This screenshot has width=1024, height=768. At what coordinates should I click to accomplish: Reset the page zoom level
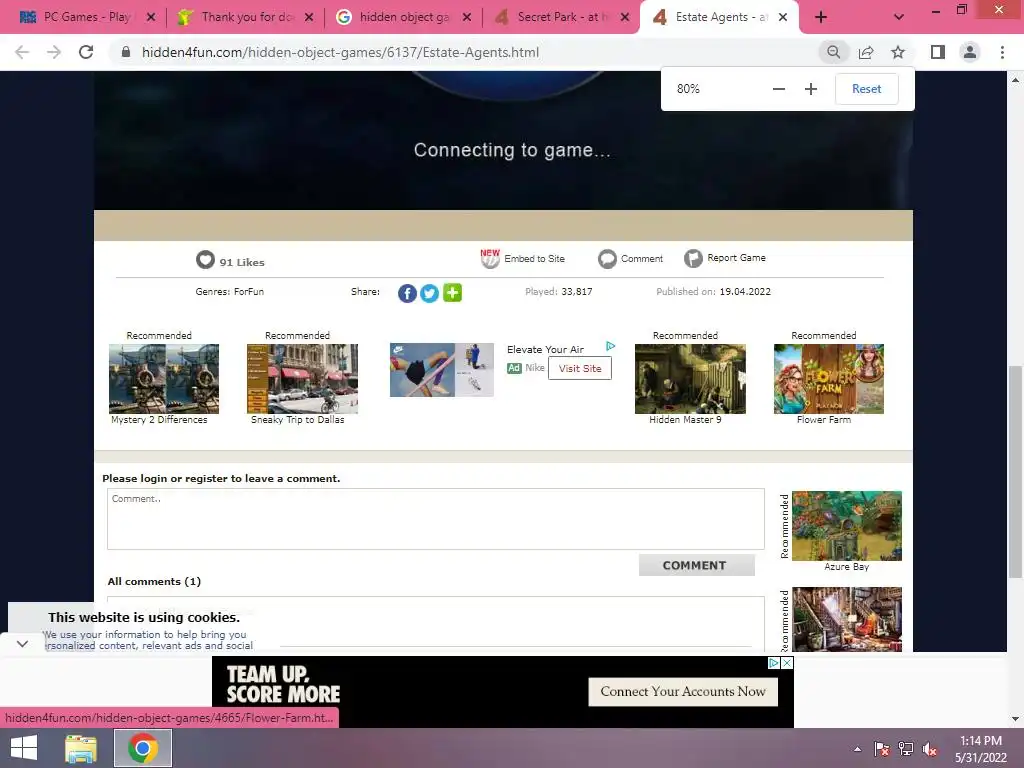coord(867,89)
